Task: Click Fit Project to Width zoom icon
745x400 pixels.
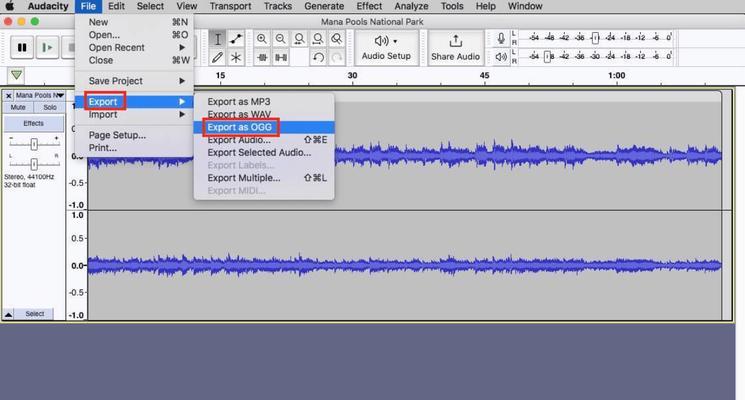Action: click(x=318, y=39)
